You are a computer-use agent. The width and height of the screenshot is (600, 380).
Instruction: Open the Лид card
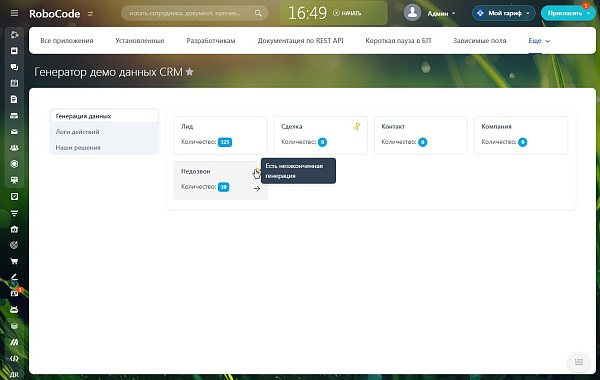(x=221, y=135)
